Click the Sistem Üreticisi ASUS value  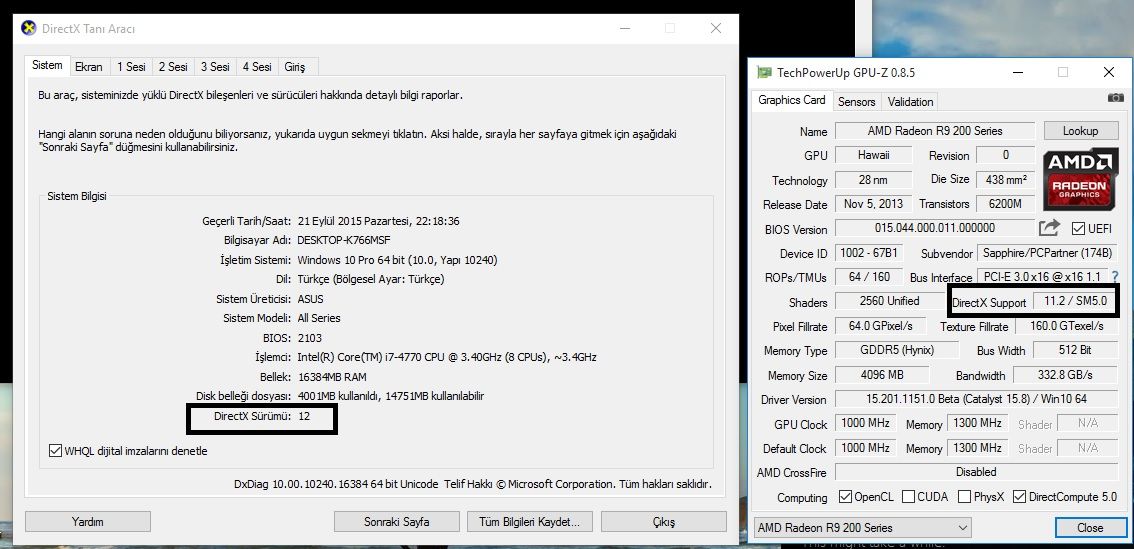[310, 299]
